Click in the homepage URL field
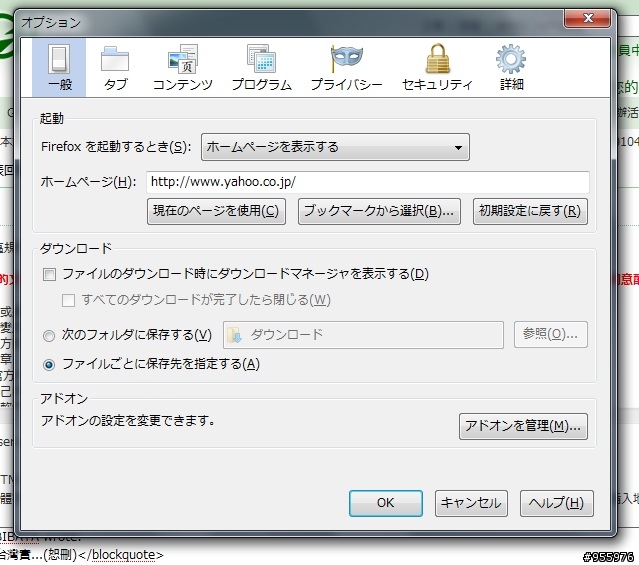 [368, 182]
